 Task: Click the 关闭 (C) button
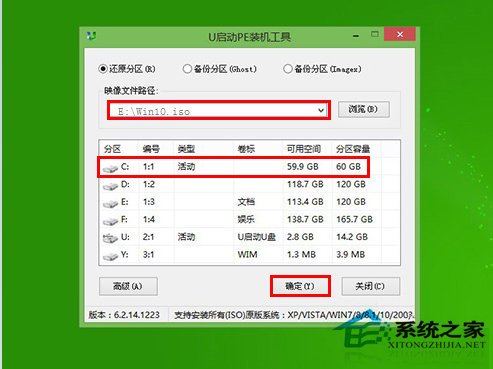point(370,286)
